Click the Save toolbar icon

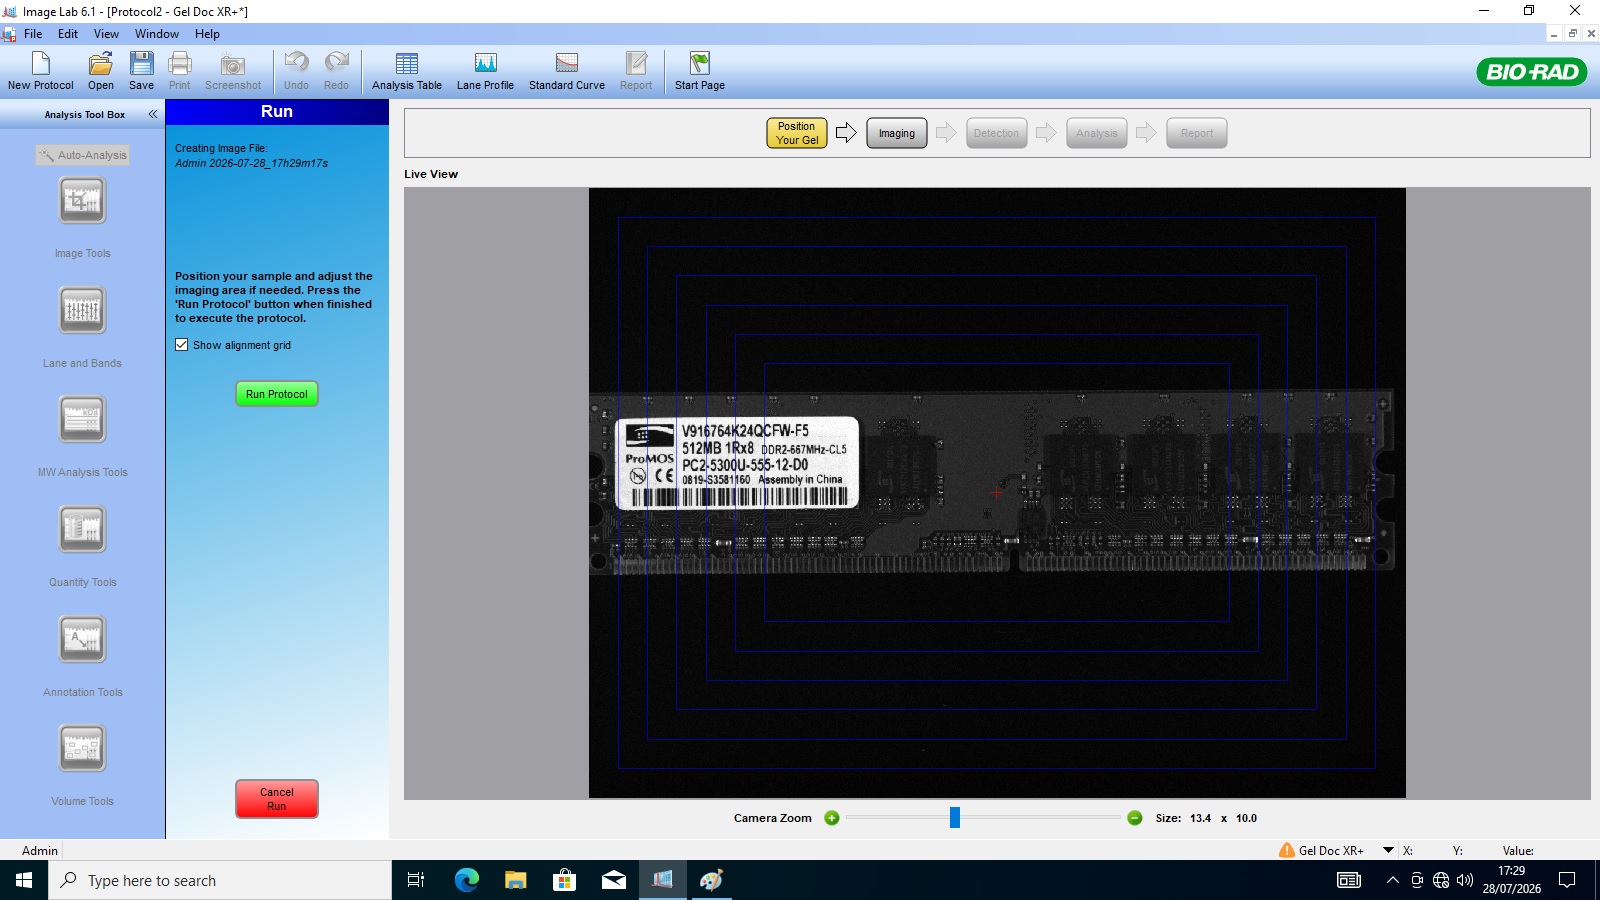click(x=141, y=71)
